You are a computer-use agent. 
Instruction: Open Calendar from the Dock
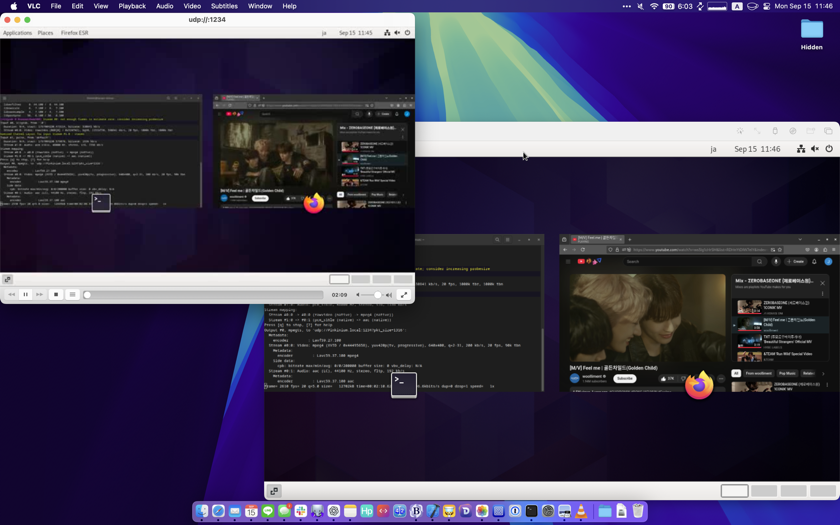(251, 511)
